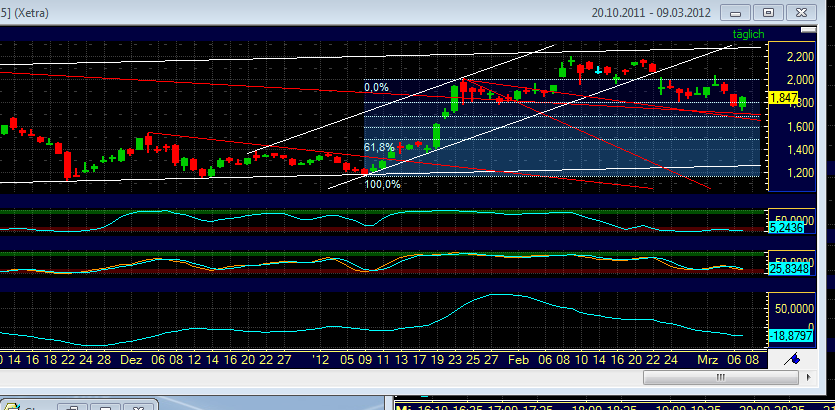This screenshot has width=835, height=410.
Task: Select the 61,8% Fibonacci level label
Action: tap(379, 147)
